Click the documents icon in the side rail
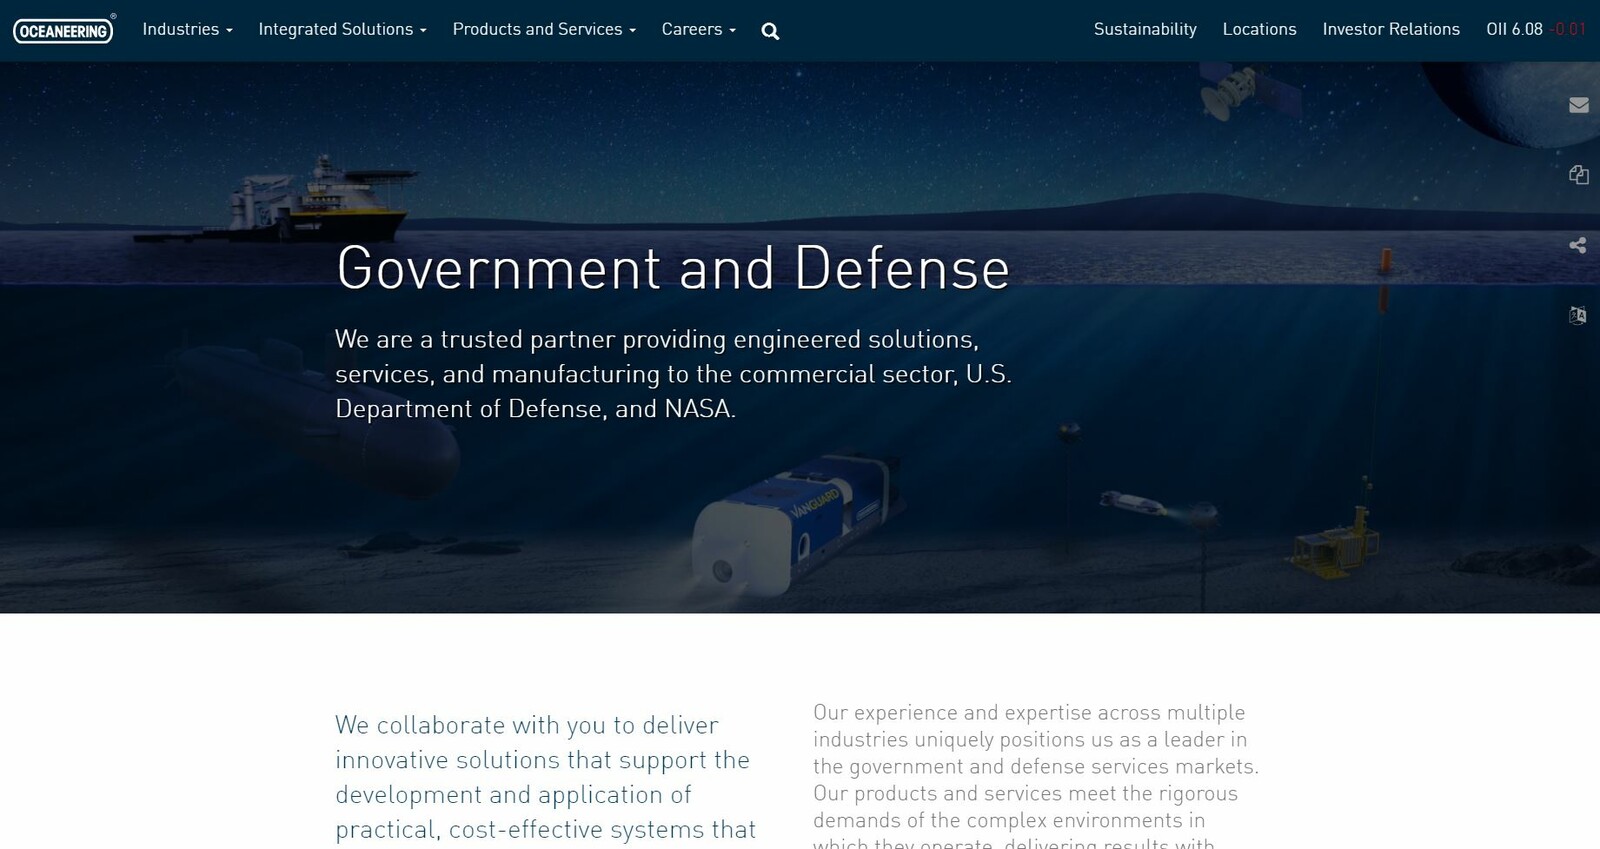The width and height of the screenshot is (1600, 849). tap(1579, 175)
